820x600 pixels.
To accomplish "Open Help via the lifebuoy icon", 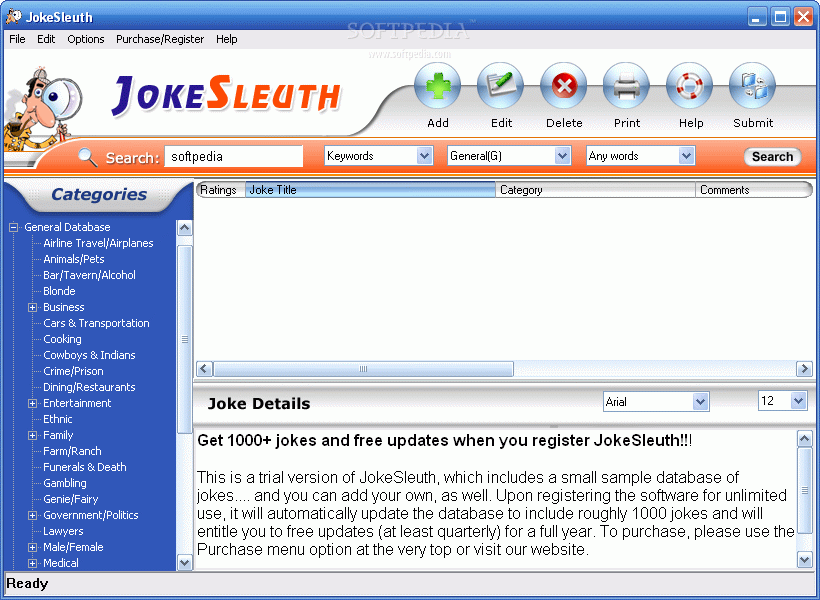I will click(x=689, y=86).
